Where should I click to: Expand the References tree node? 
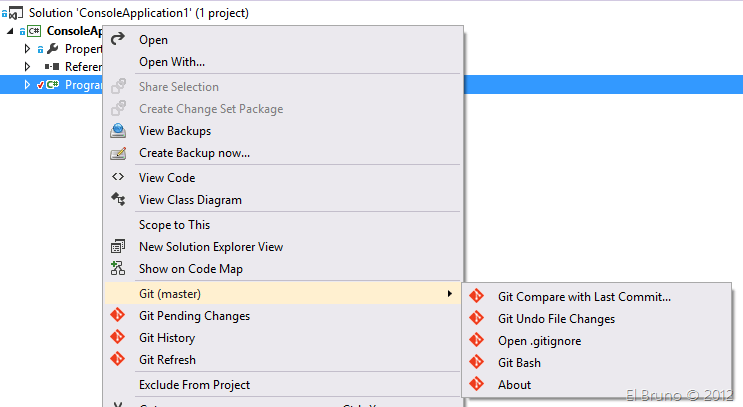point(28,67)
